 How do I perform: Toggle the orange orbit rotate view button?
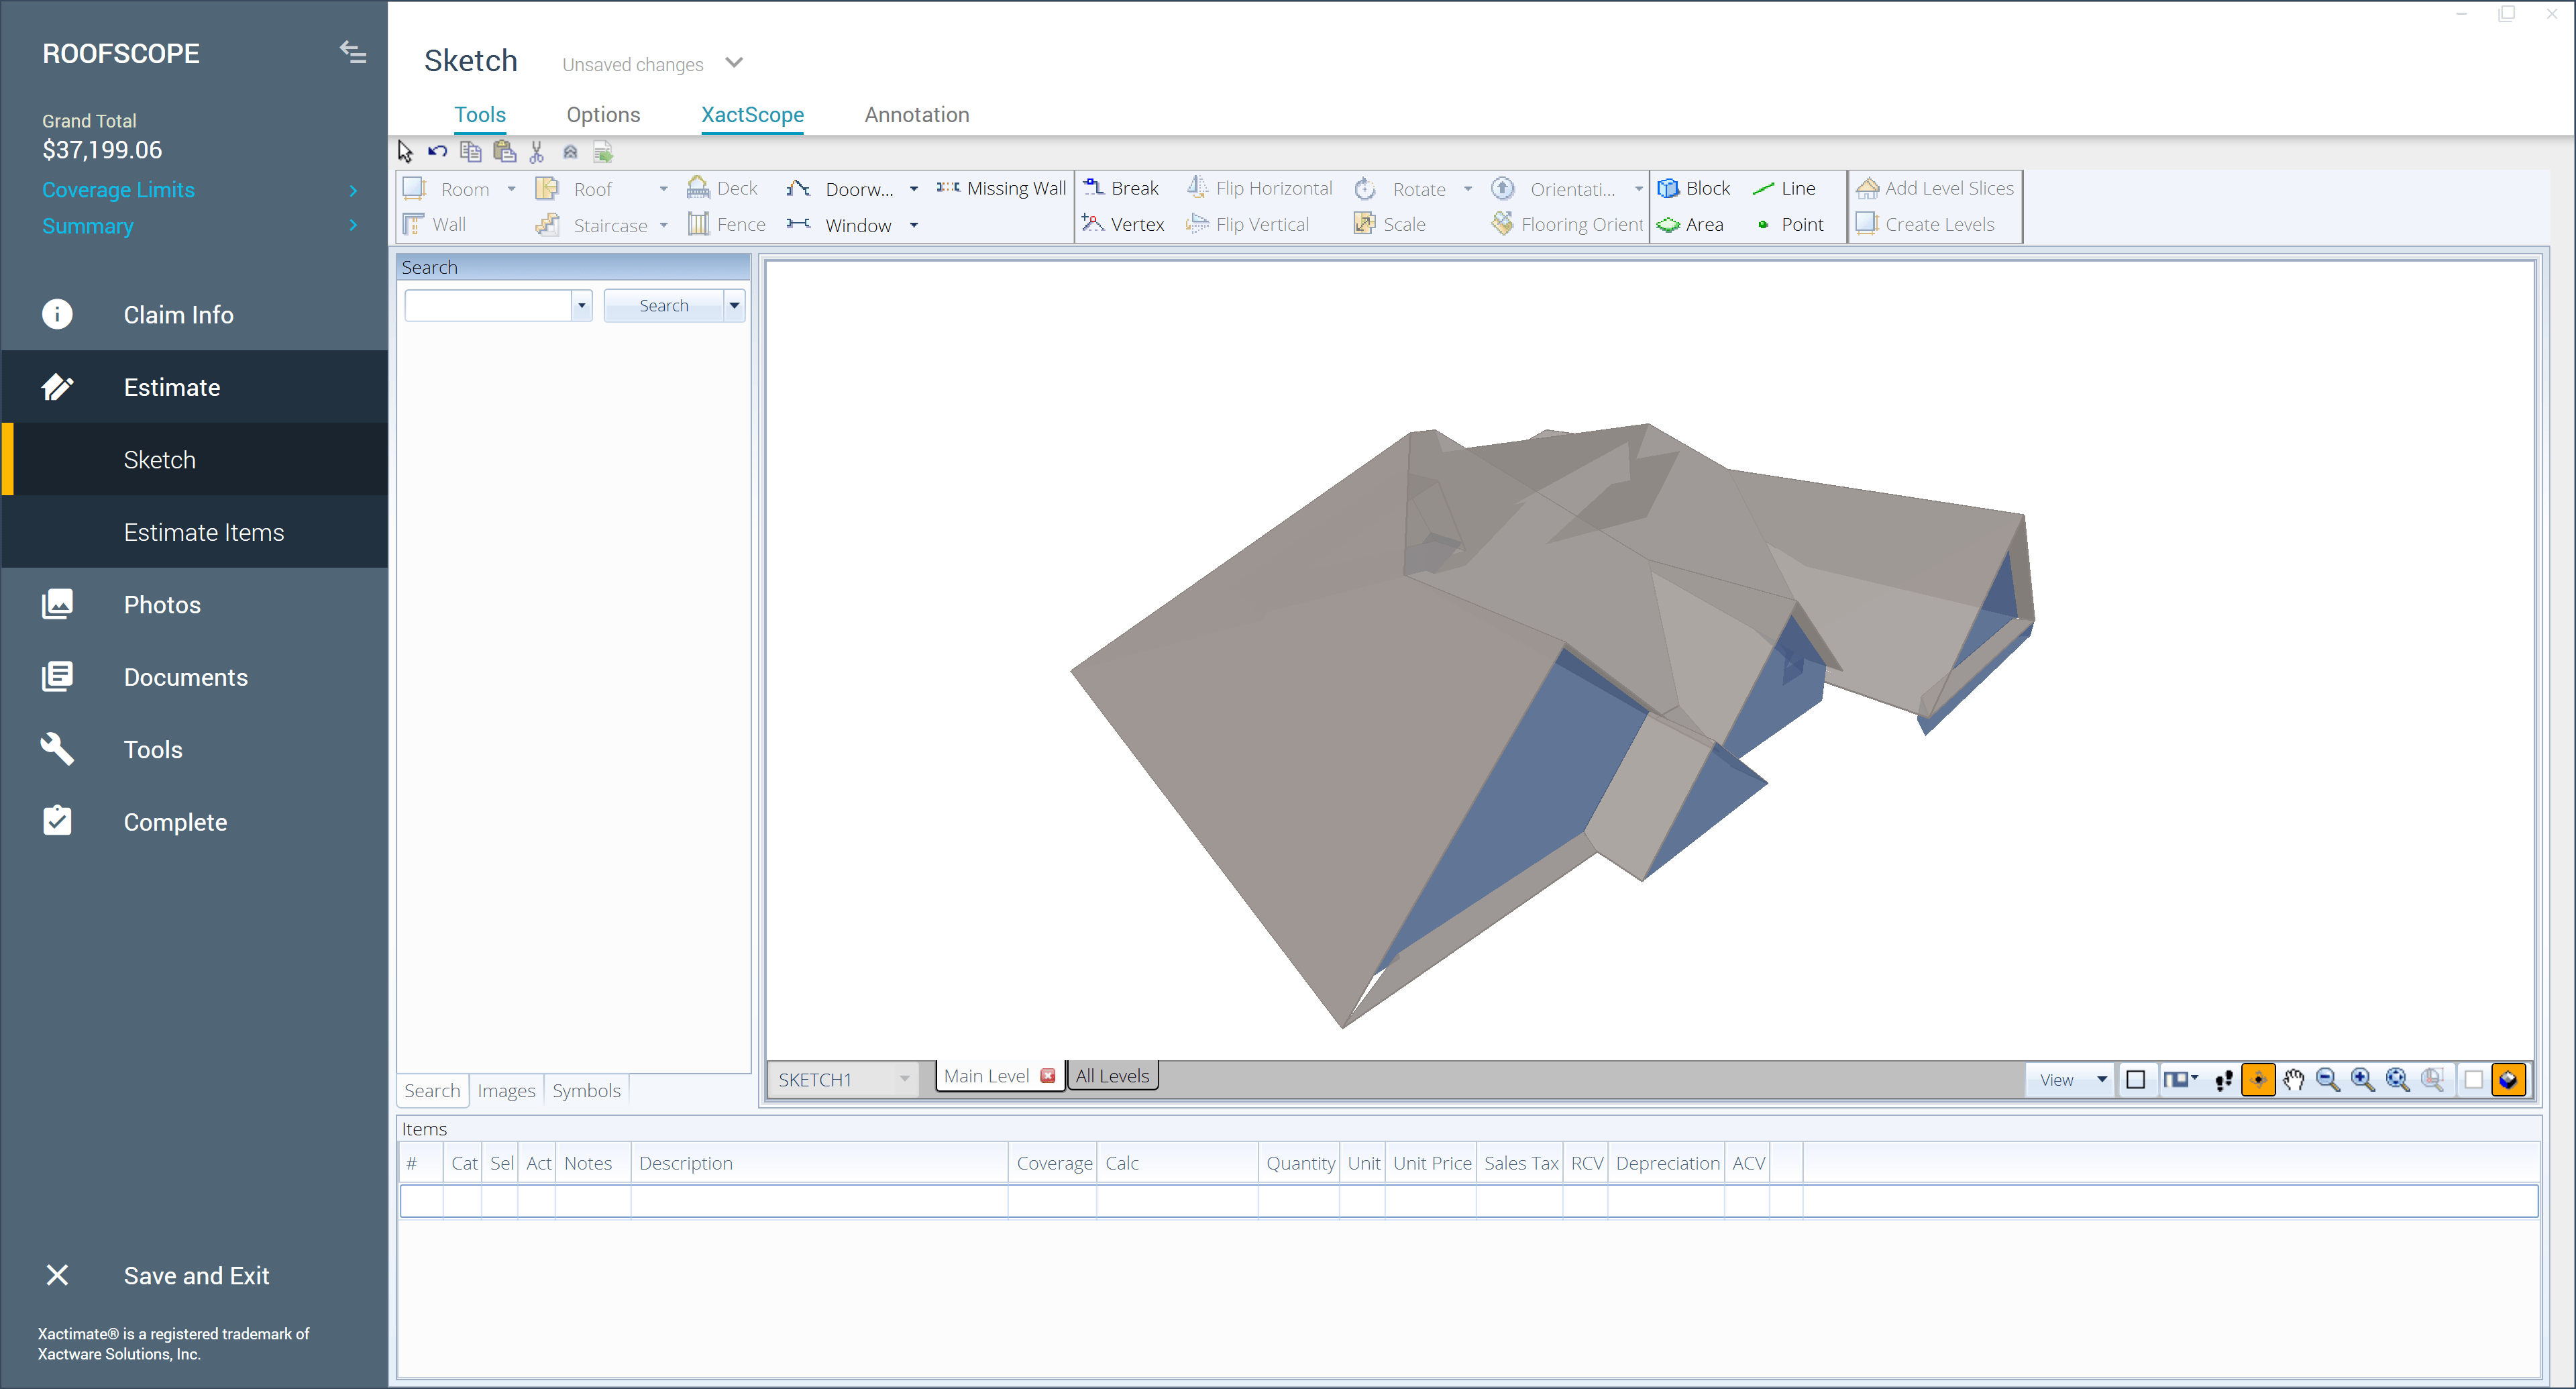point(2258,1080)
